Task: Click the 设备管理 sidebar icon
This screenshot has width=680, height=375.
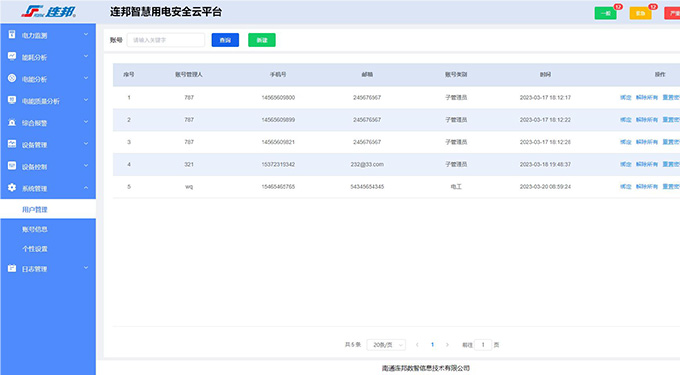Action: [12, 143]
